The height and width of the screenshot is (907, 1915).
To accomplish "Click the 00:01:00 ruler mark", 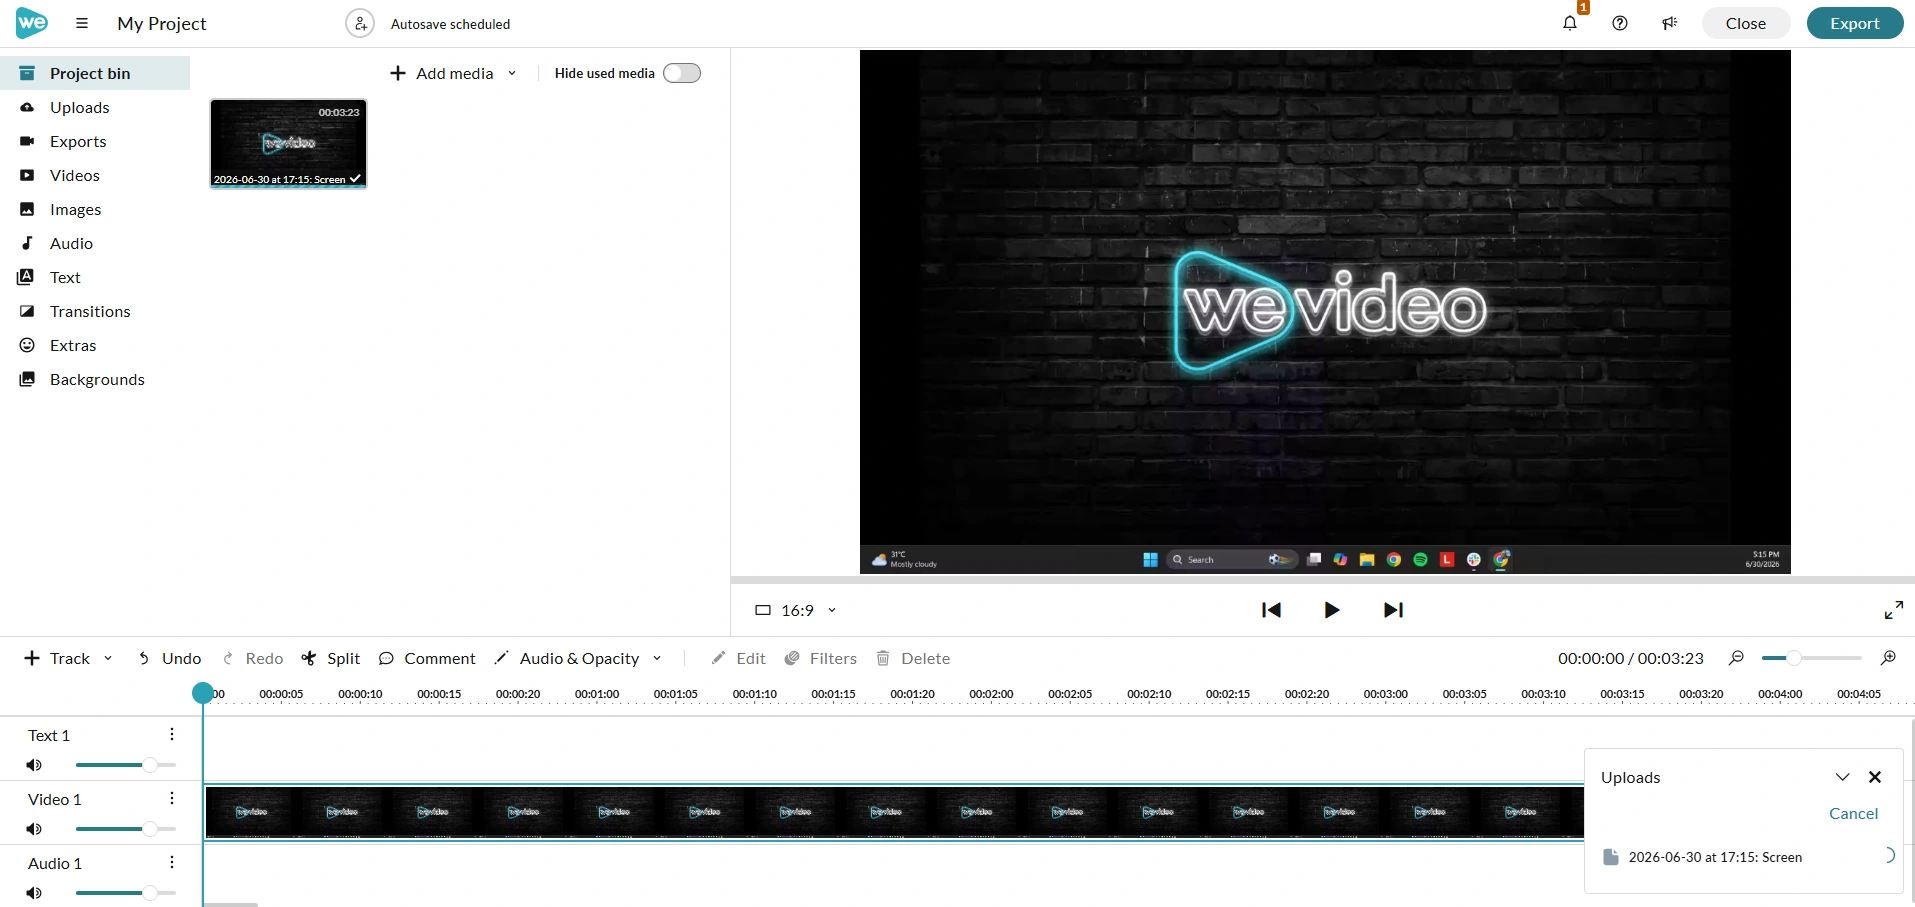I will click(x=597, y=694).
